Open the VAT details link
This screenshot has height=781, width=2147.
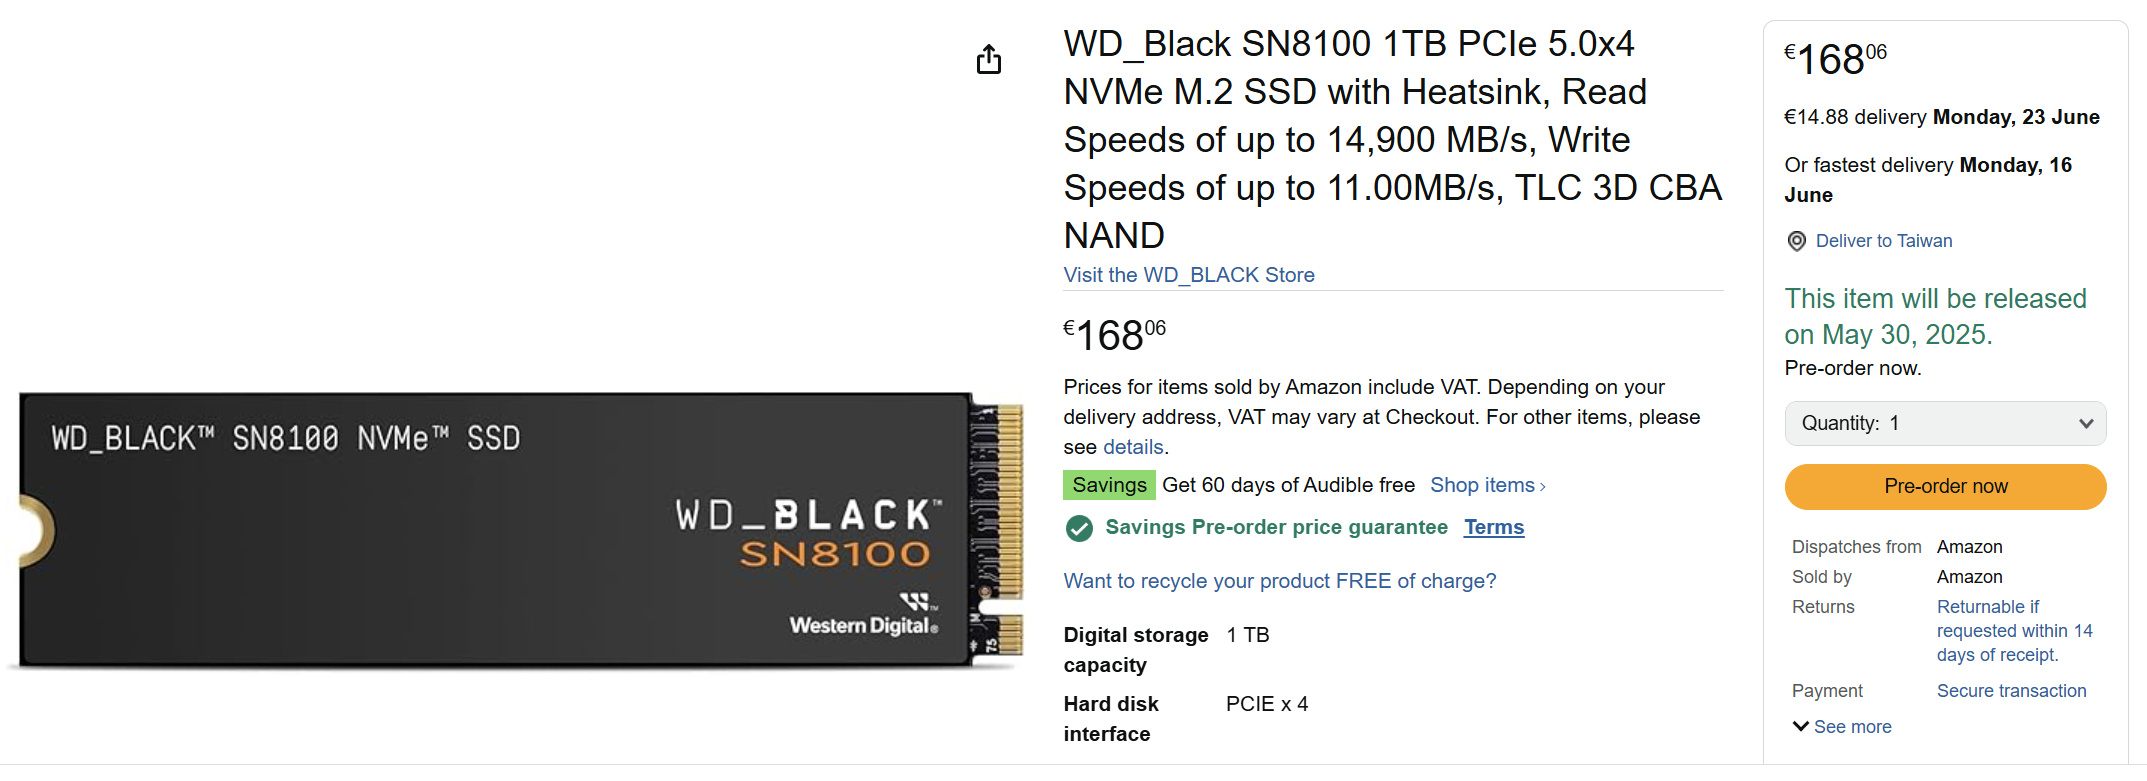pyautogui.click(x=1133, y=447)
